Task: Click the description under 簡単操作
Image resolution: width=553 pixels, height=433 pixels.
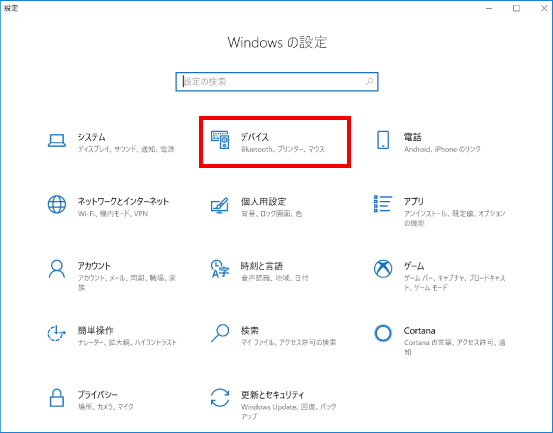Action: (127, 342)
